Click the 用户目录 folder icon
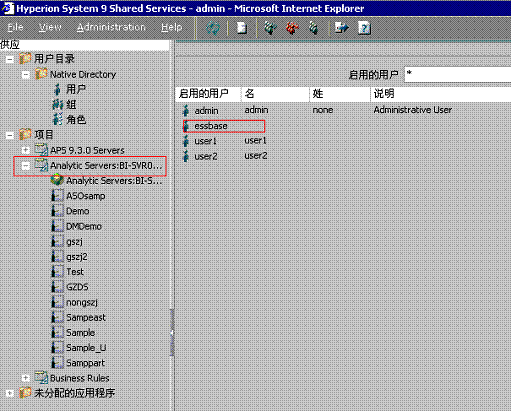This screenshot has width=512, height=412. [x=25, y=59]
